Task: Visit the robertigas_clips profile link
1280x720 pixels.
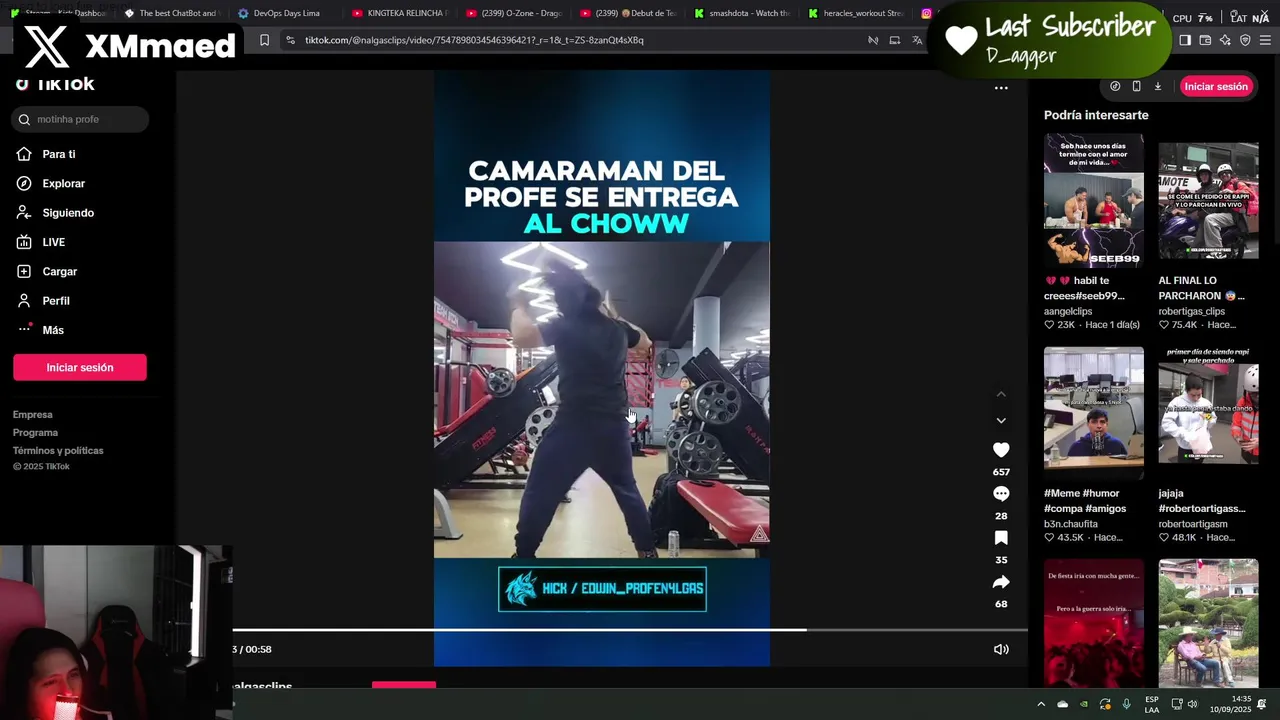Action: (1192, 311)
